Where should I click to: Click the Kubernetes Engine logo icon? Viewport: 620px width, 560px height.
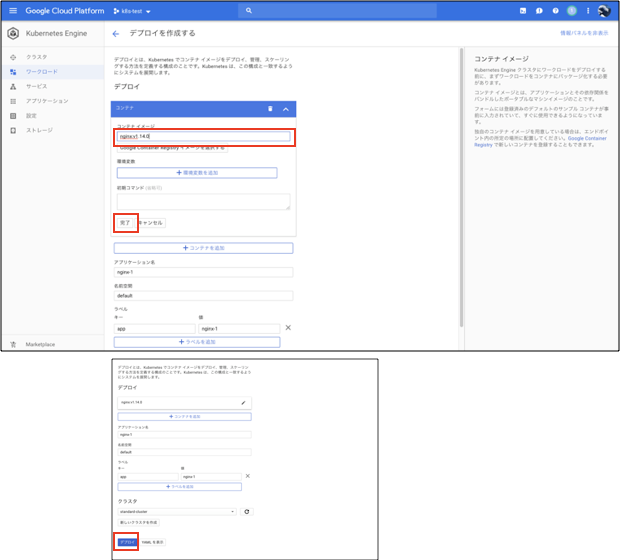pyautogui.click(x=13, y=33)
